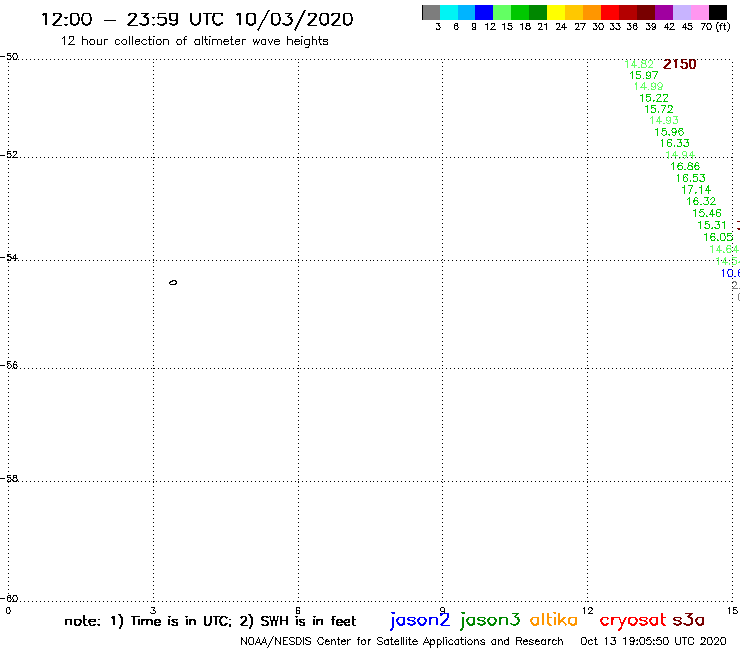Click the cryosat satellite legend label
Image resolution: width=740 pixels, height=650 pixels.
click(x=633, y=620)
